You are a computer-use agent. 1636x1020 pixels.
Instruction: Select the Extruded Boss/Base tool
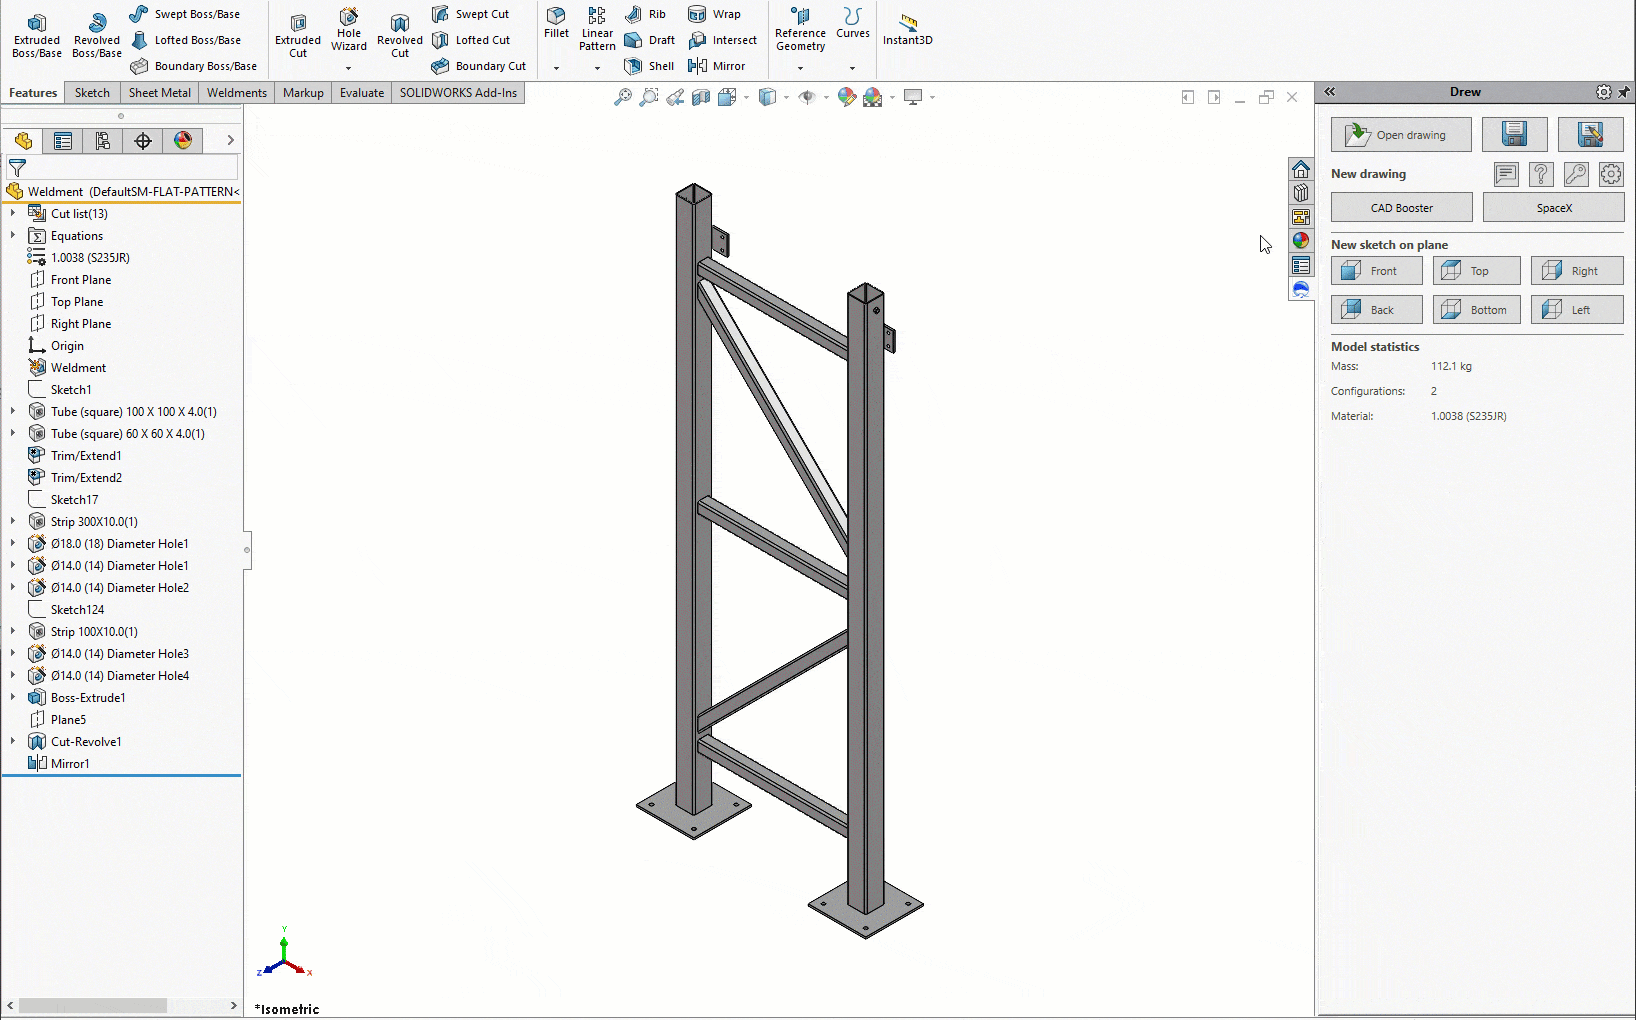tap(37, 36)
